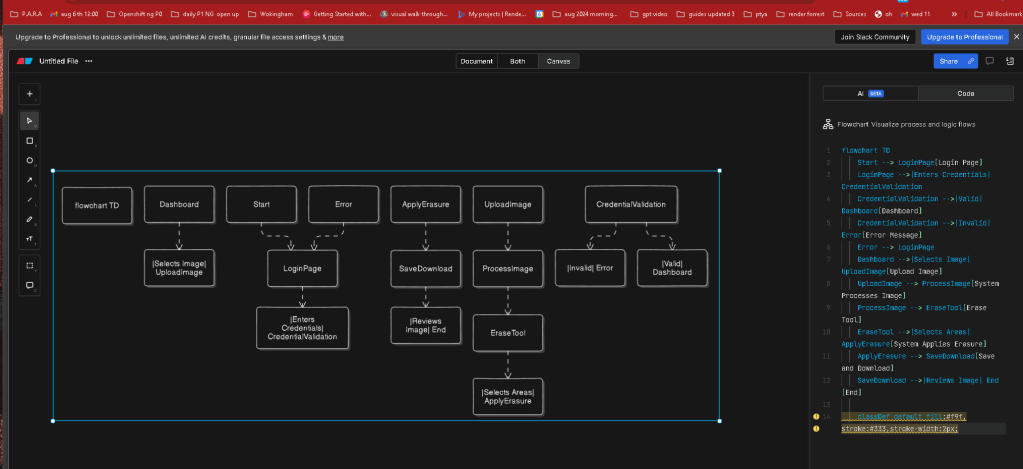The height and width of the screenshot is (469, 1023).
Task: Select the EraseTool node
Action: [508, 333]
